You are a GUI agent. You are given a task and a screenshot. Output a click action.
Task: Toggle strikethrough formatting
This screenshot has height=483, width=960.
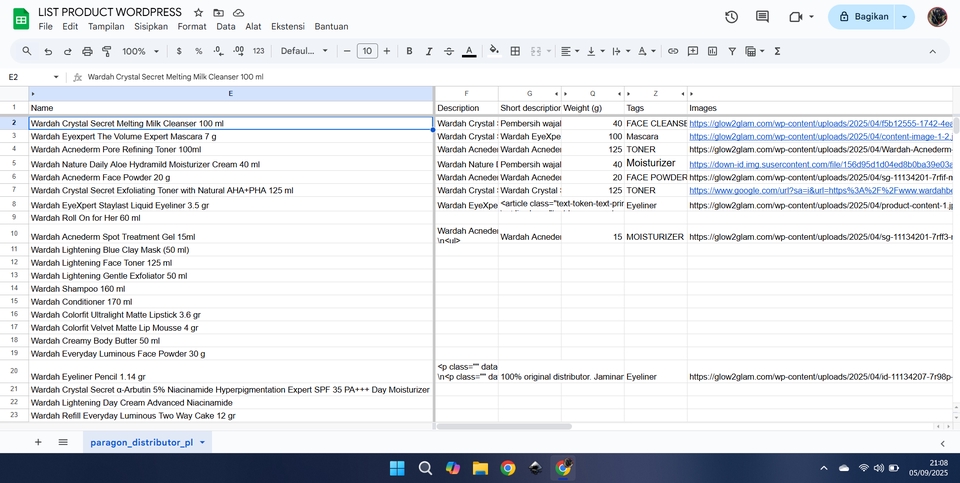click(x=449, y=51)
